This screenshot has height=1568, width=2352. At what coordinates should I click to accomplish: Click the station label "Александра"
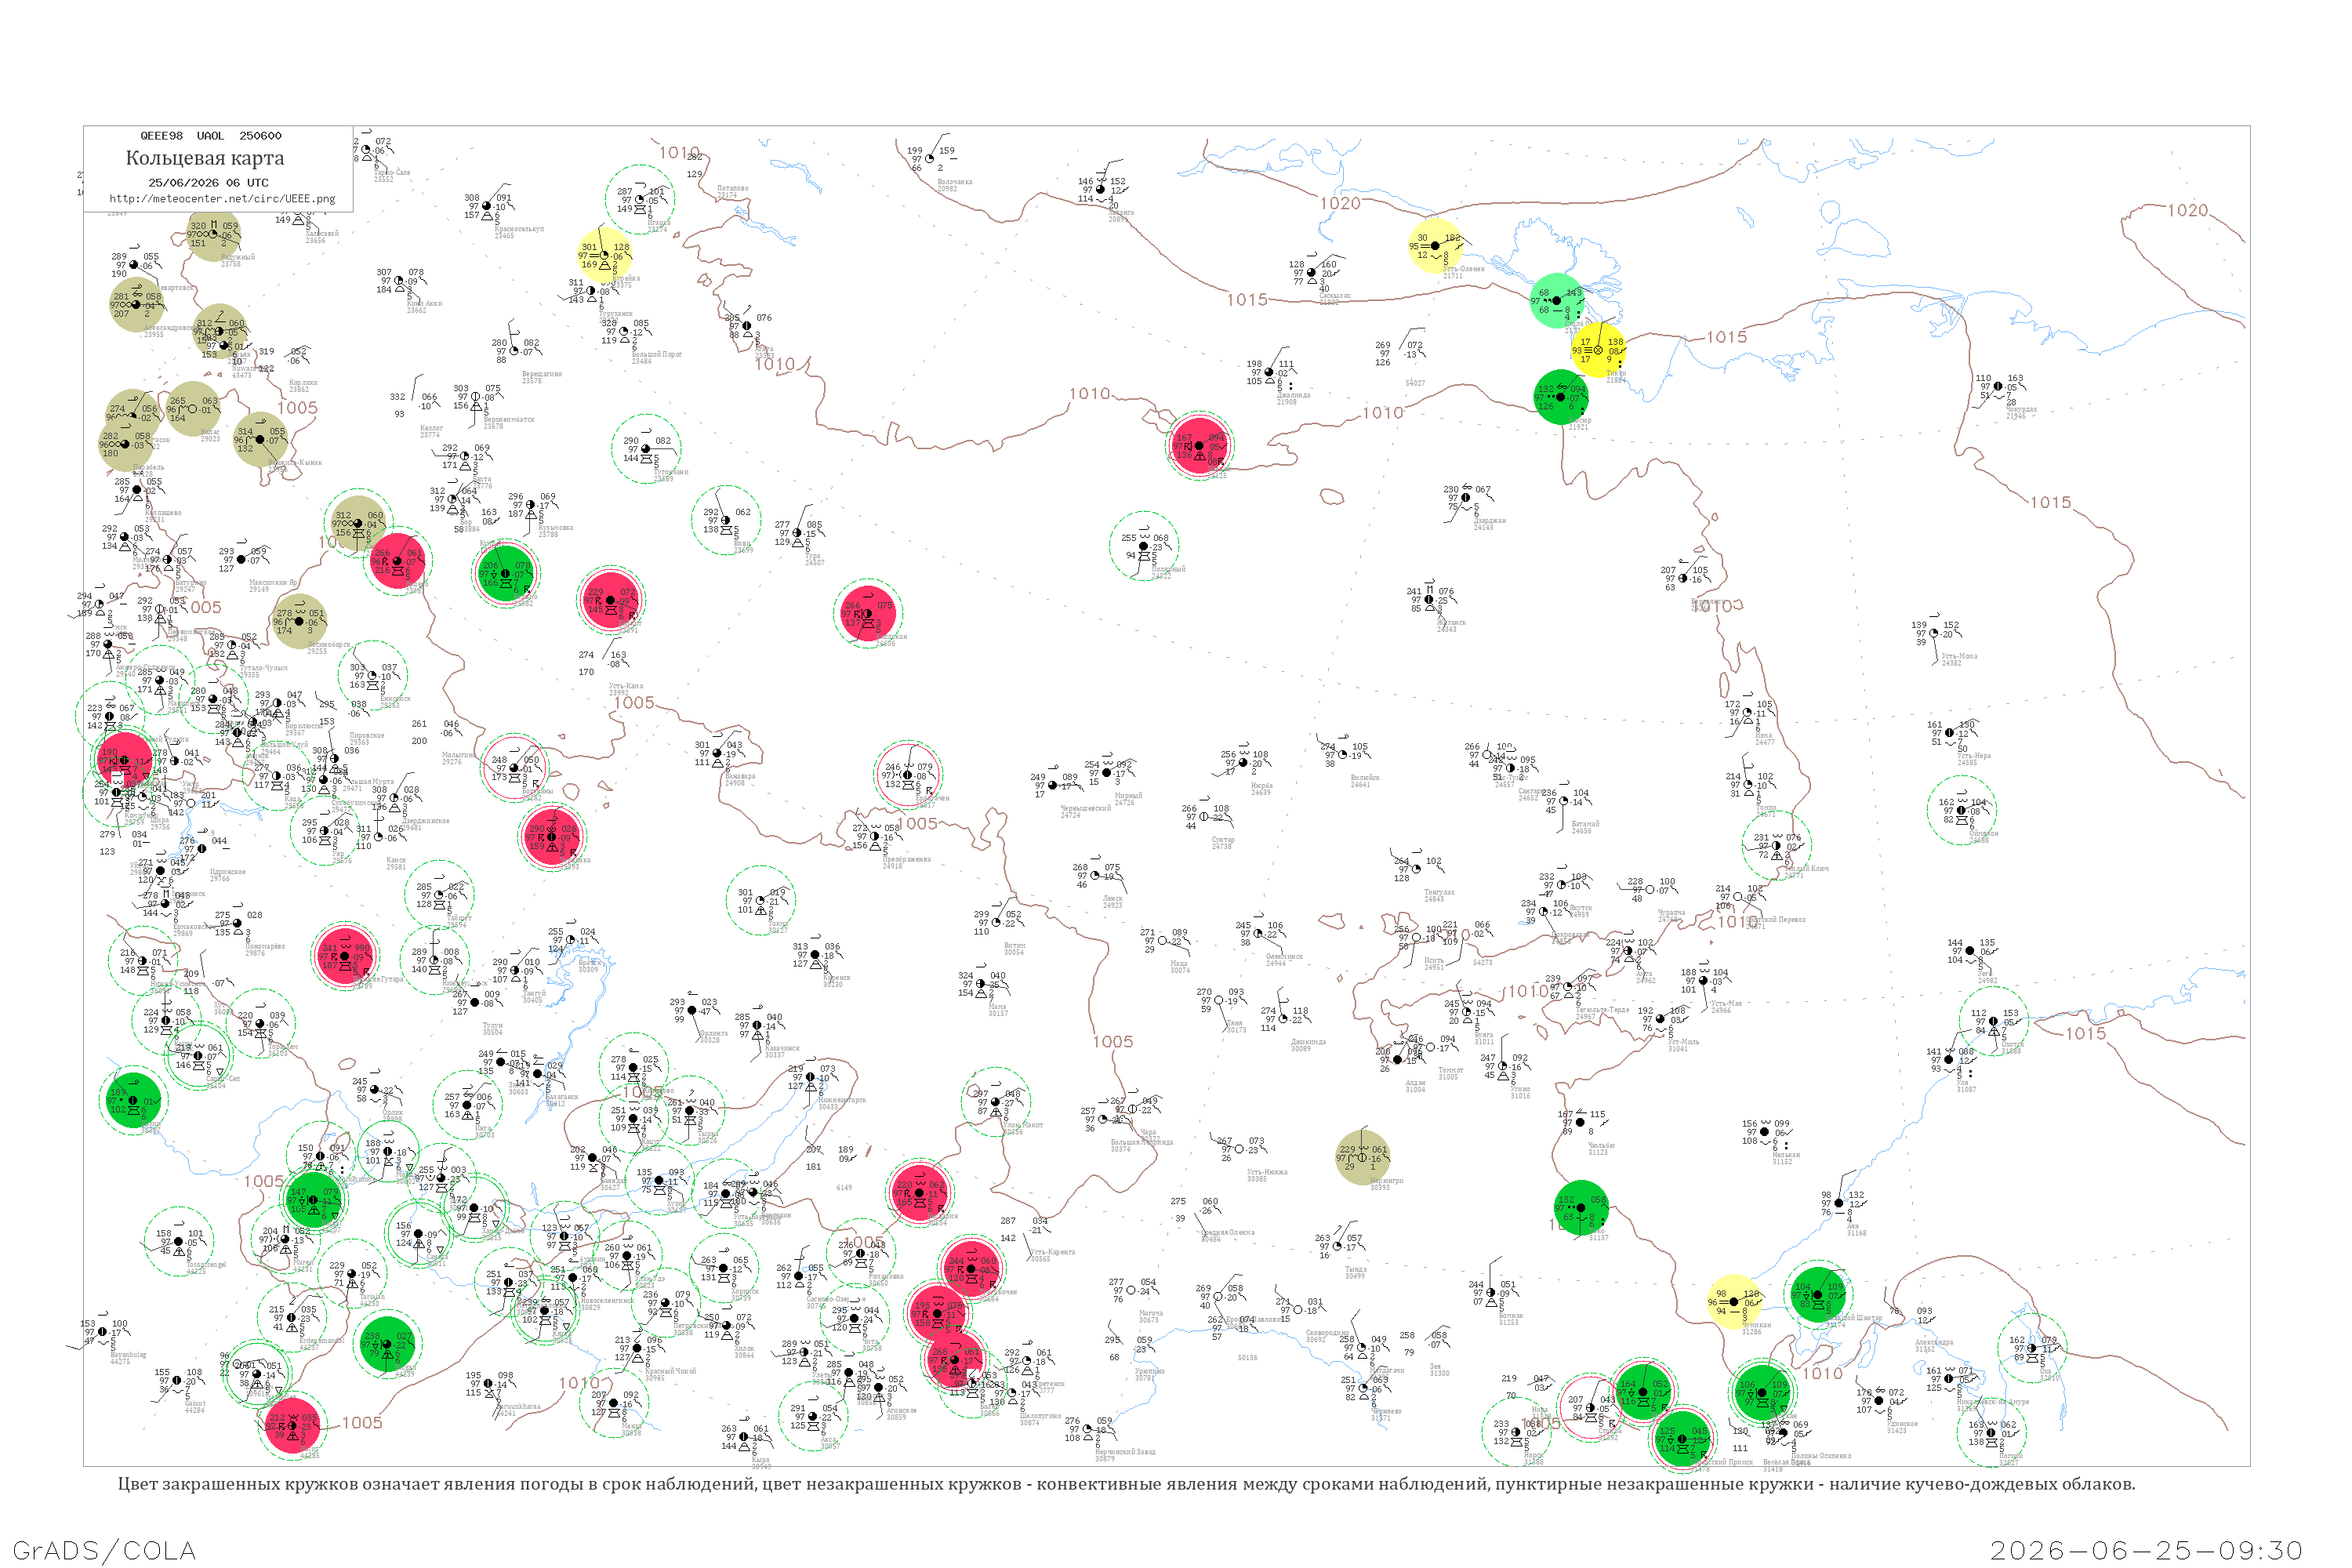[x=1933, y=1343]
